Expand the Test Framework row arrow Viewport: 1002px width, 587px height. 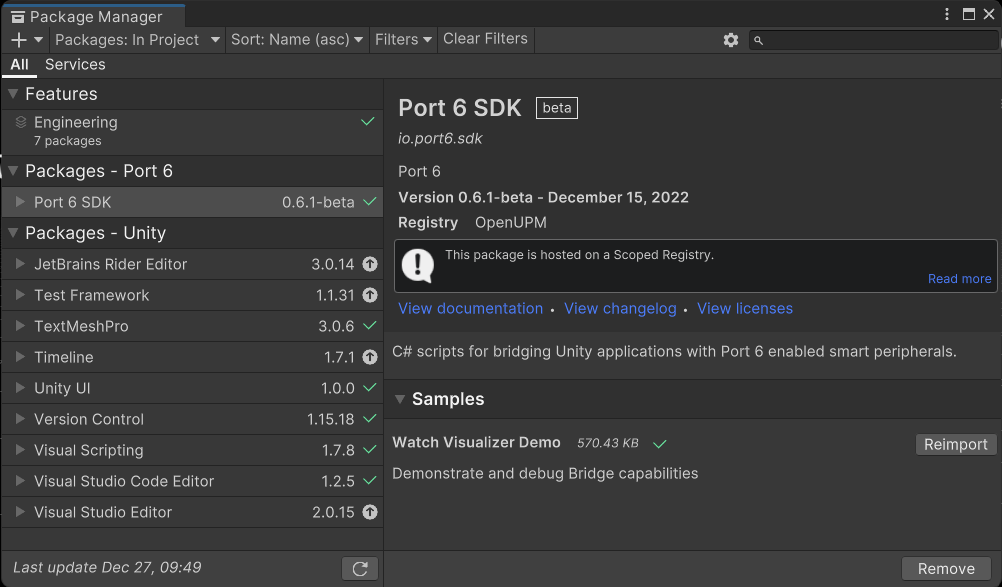(x=20, y=295)
